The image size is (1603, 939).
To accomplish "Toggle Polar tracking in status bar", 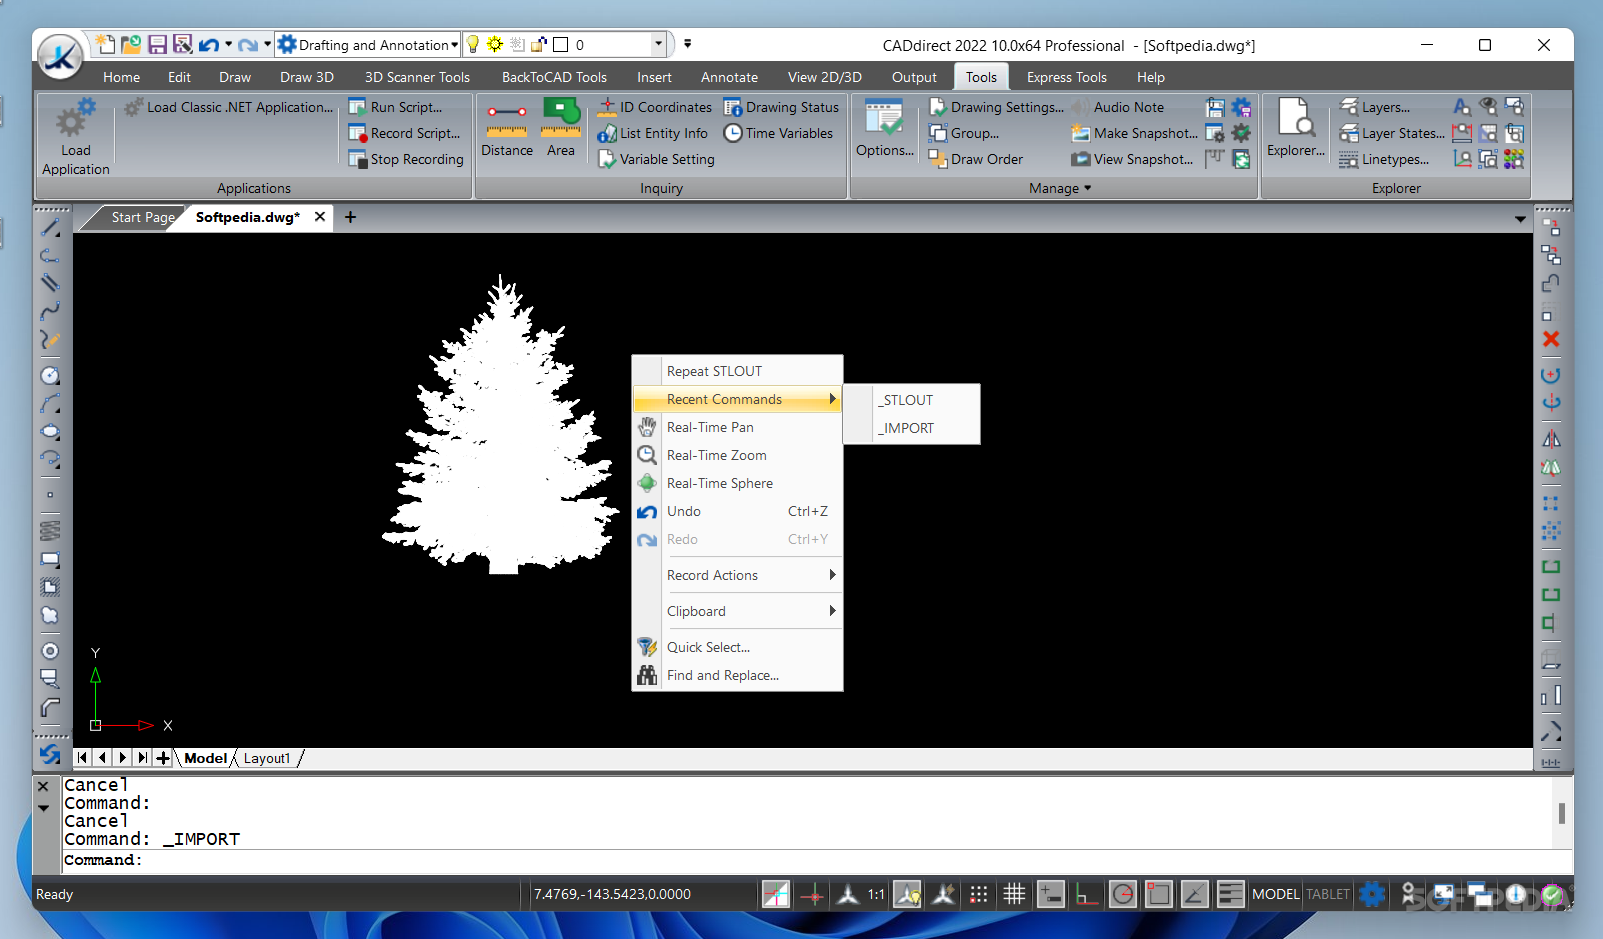I will [1123, 894].
